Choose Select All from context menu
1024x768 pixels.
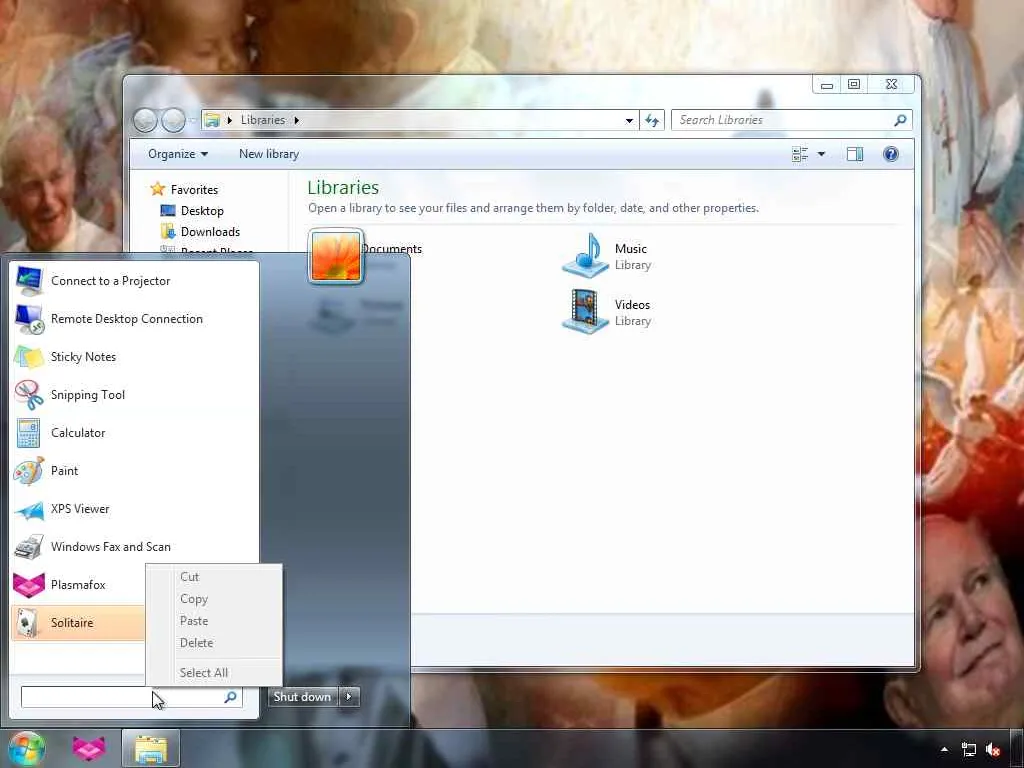214,673
